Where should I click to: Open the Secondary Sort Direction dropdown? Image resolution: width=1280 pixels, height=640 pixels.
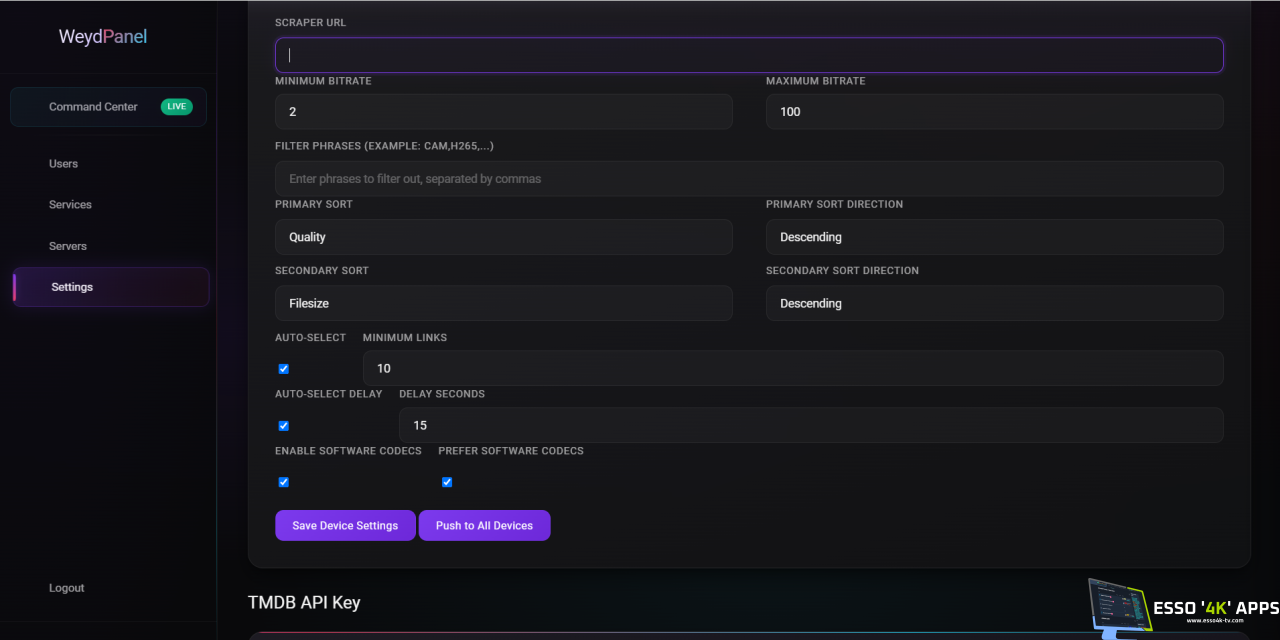click(995, 303)
